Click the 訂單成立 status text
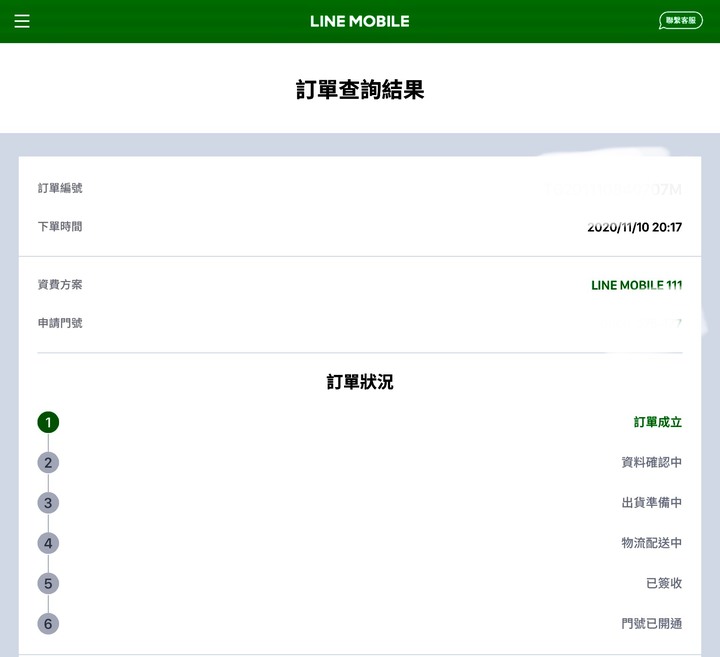Screen dimensions: 720x657 point(658,422)
